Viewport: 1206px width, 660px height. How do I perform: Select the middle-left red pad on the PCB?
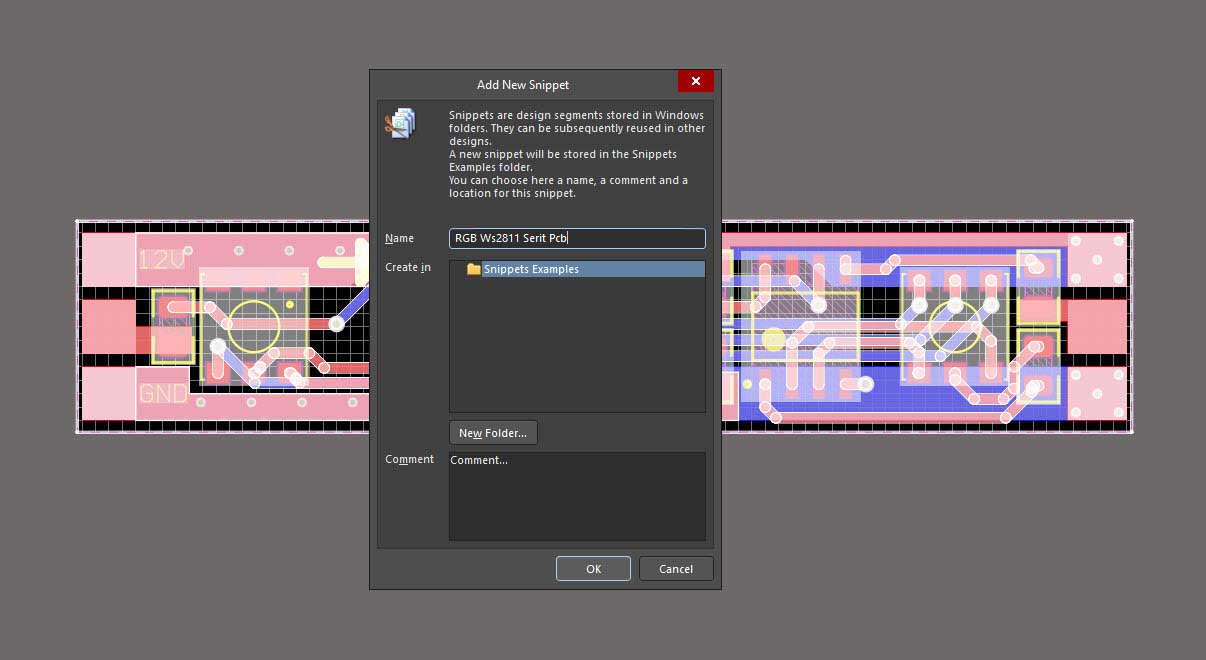[108, 327]
